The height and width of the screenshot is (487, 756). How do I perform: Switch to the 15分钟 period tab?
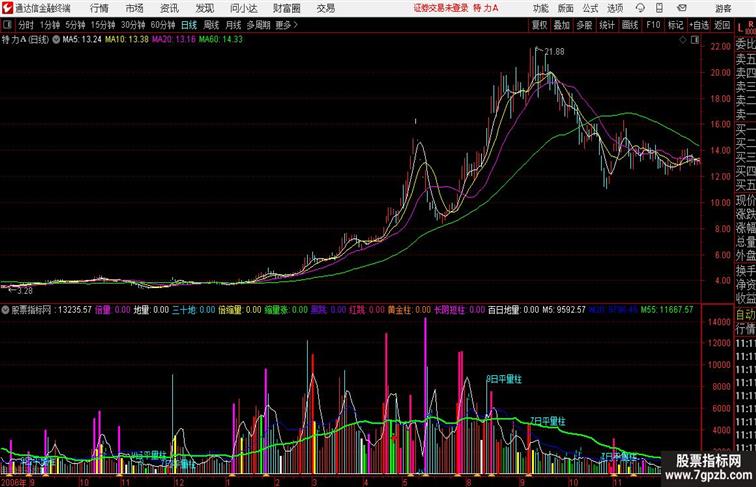(x=103, y=25)
